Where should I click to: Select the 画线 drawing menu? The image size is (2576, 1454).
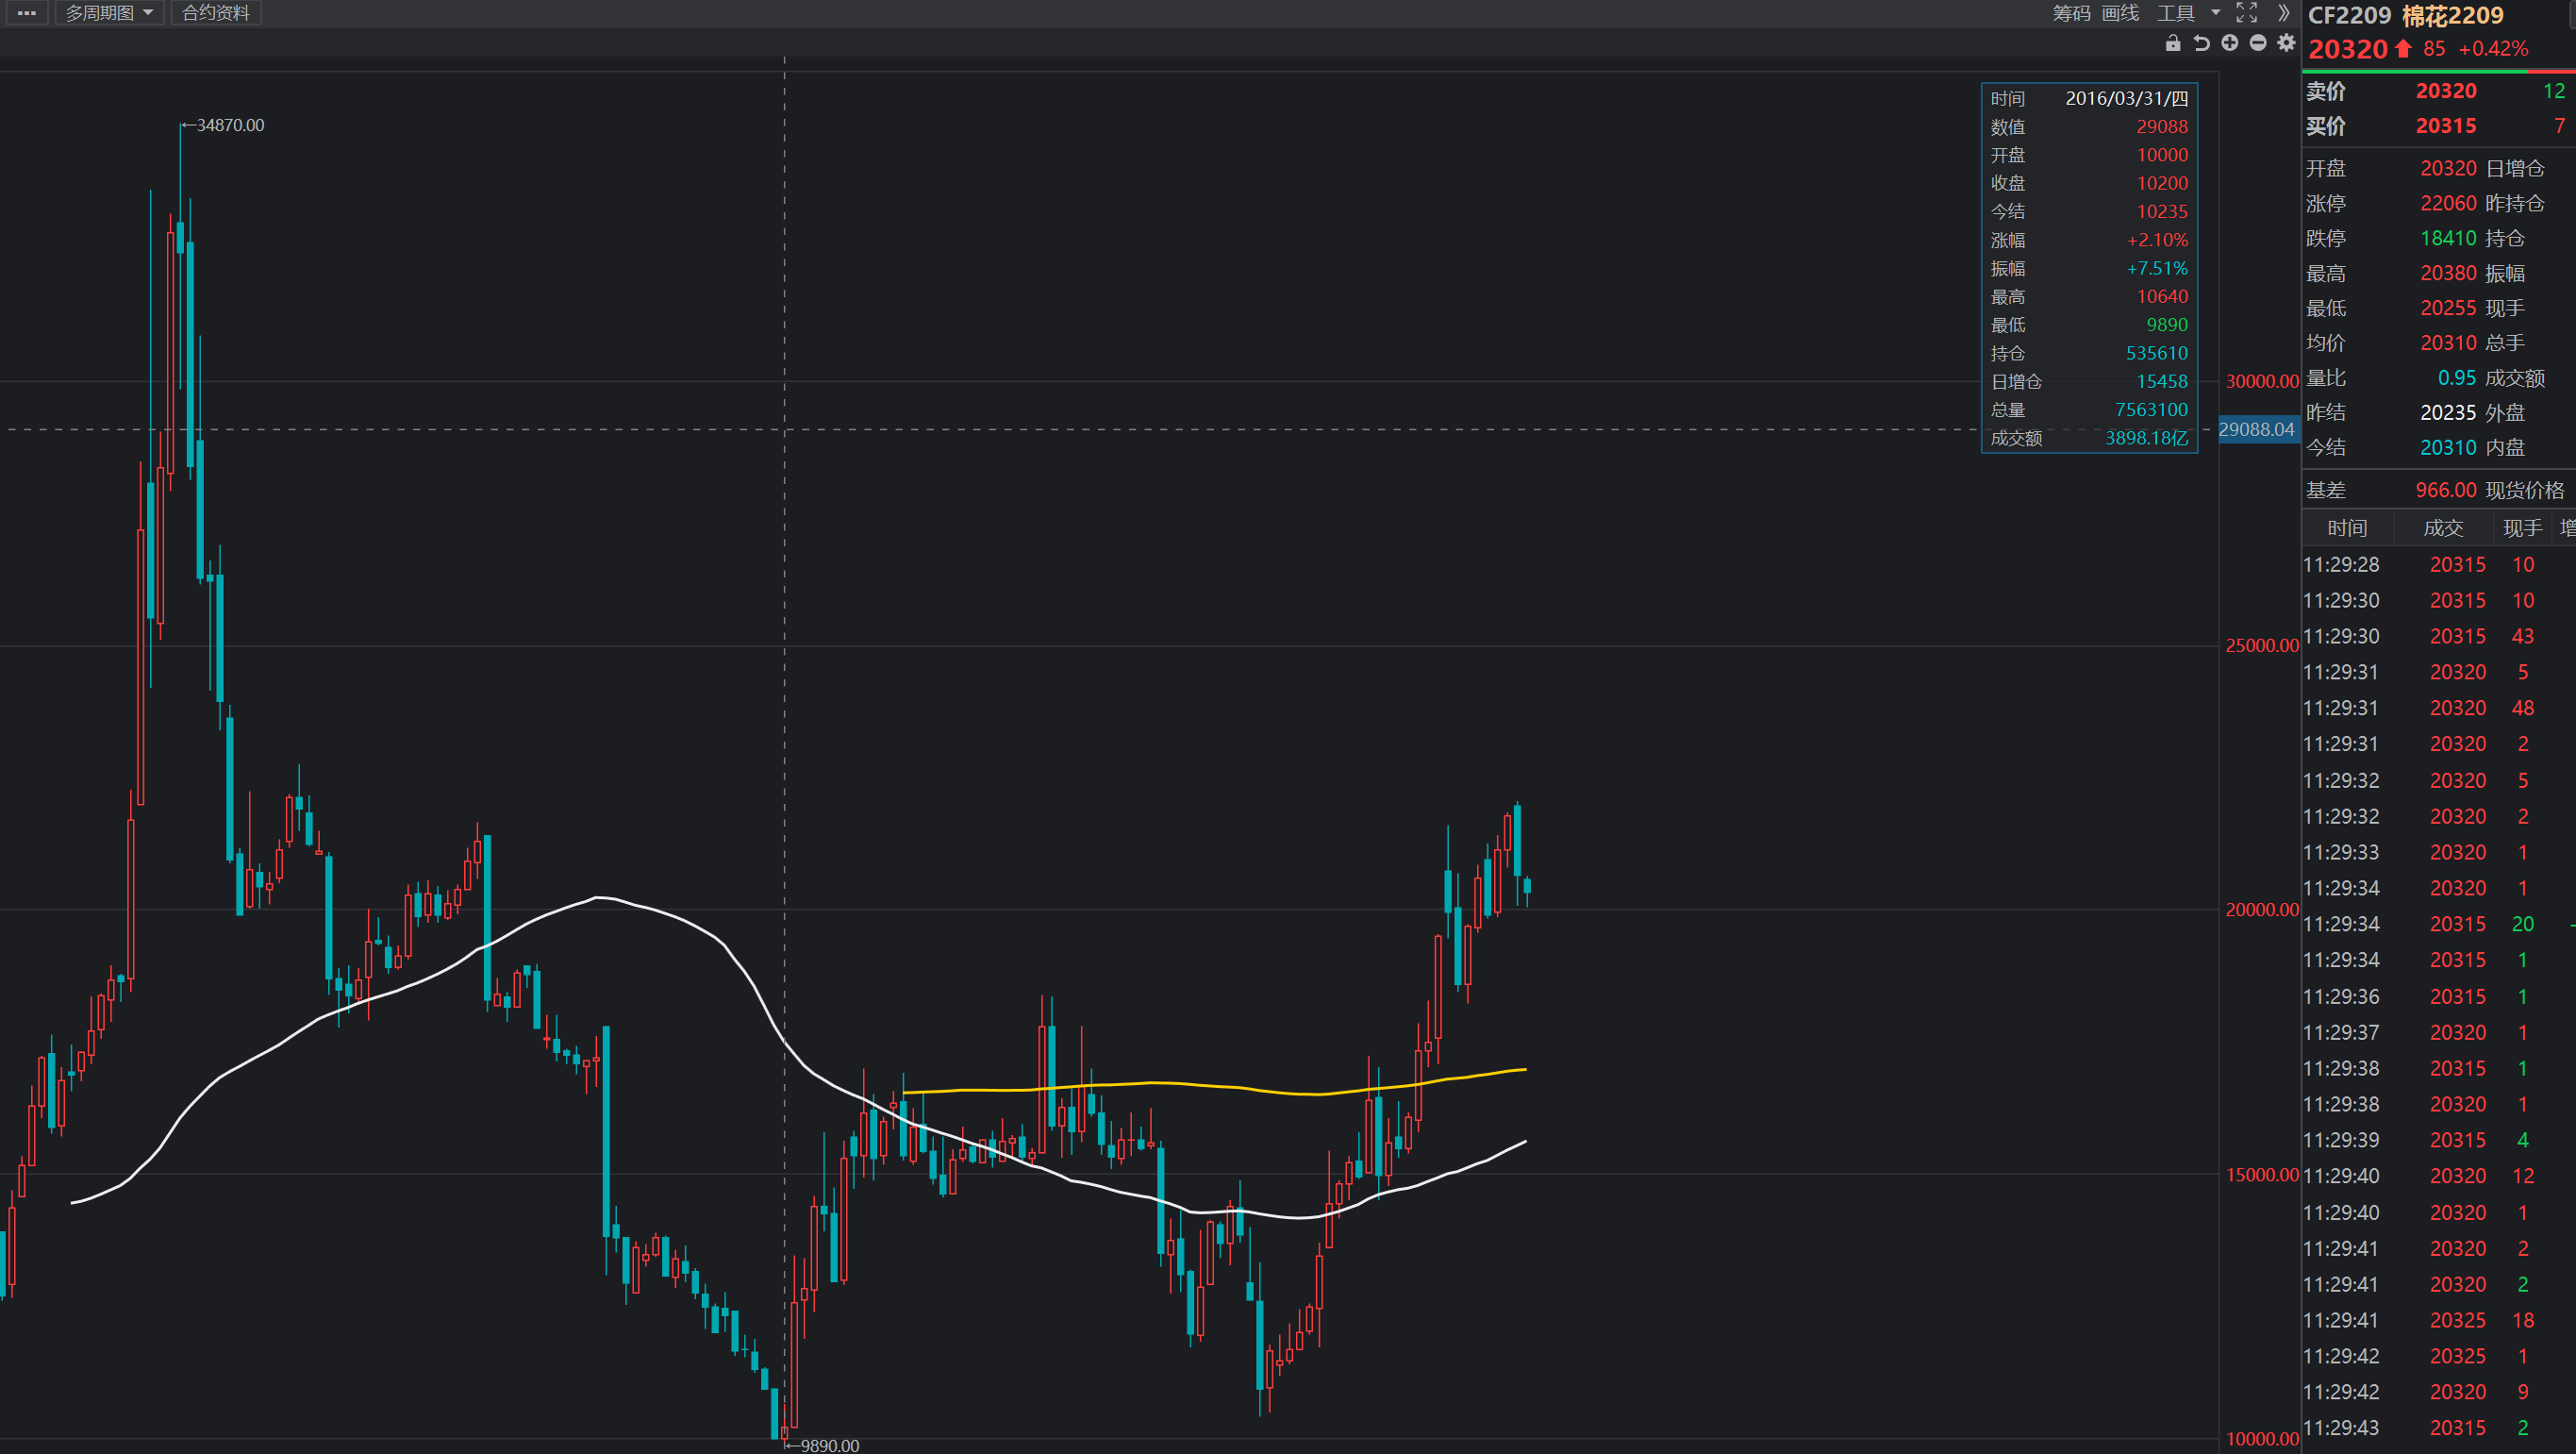(2120, 13)
